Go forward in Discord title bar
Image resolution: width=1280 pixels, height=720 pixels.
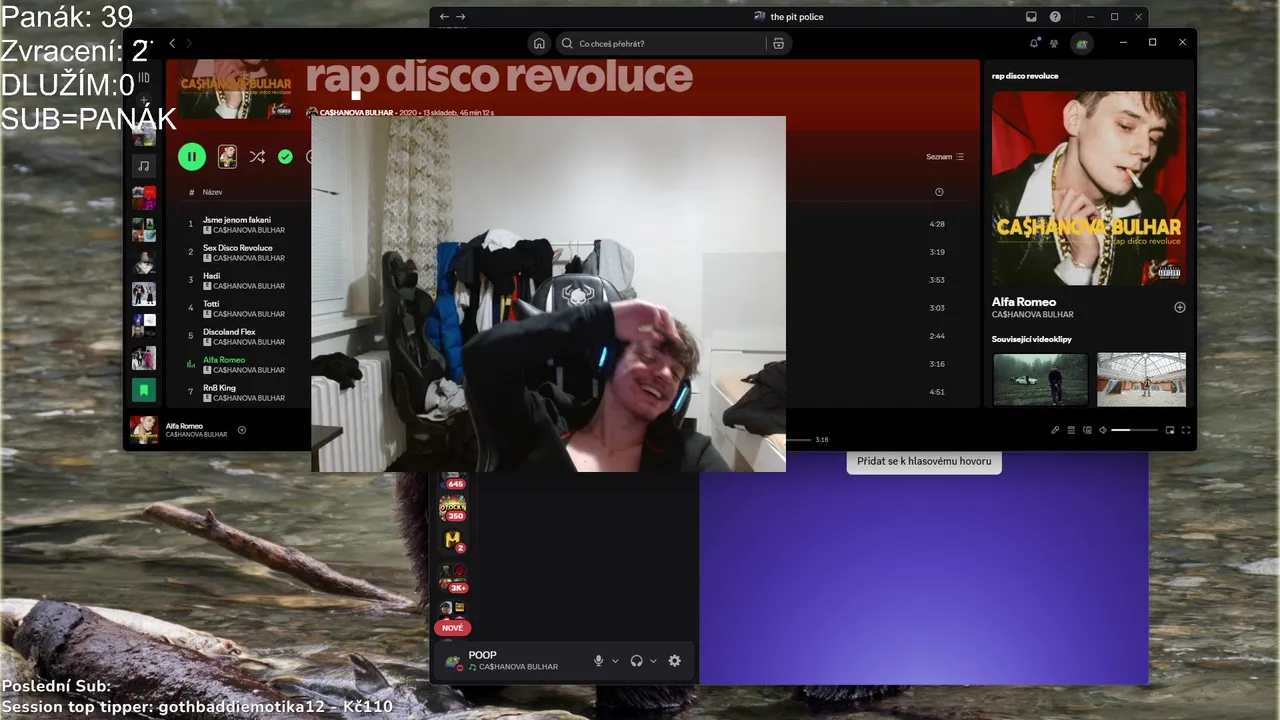pyautogui.click(x=461, y=17)
